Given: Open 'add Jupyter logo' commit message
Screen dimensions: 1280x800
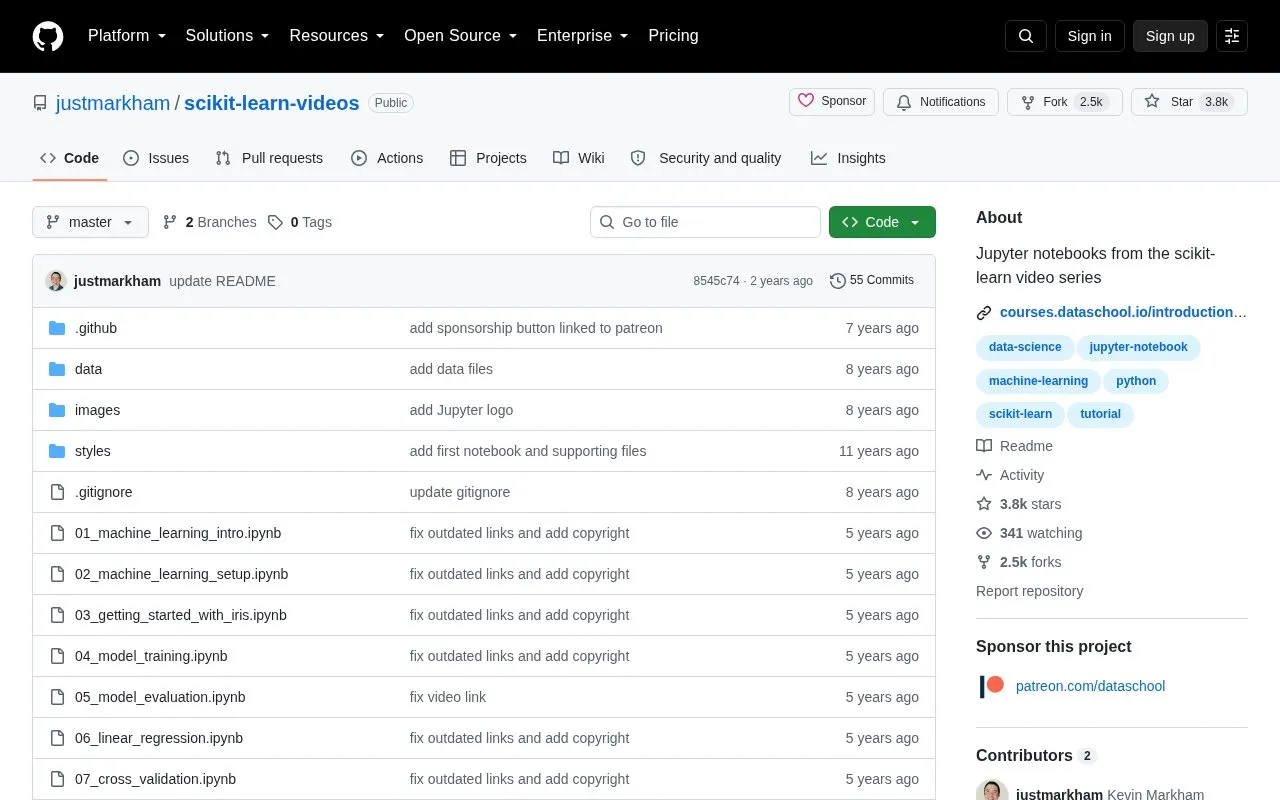Looking at the screenshot, I should pyautogui.click(x=461, y=410).
